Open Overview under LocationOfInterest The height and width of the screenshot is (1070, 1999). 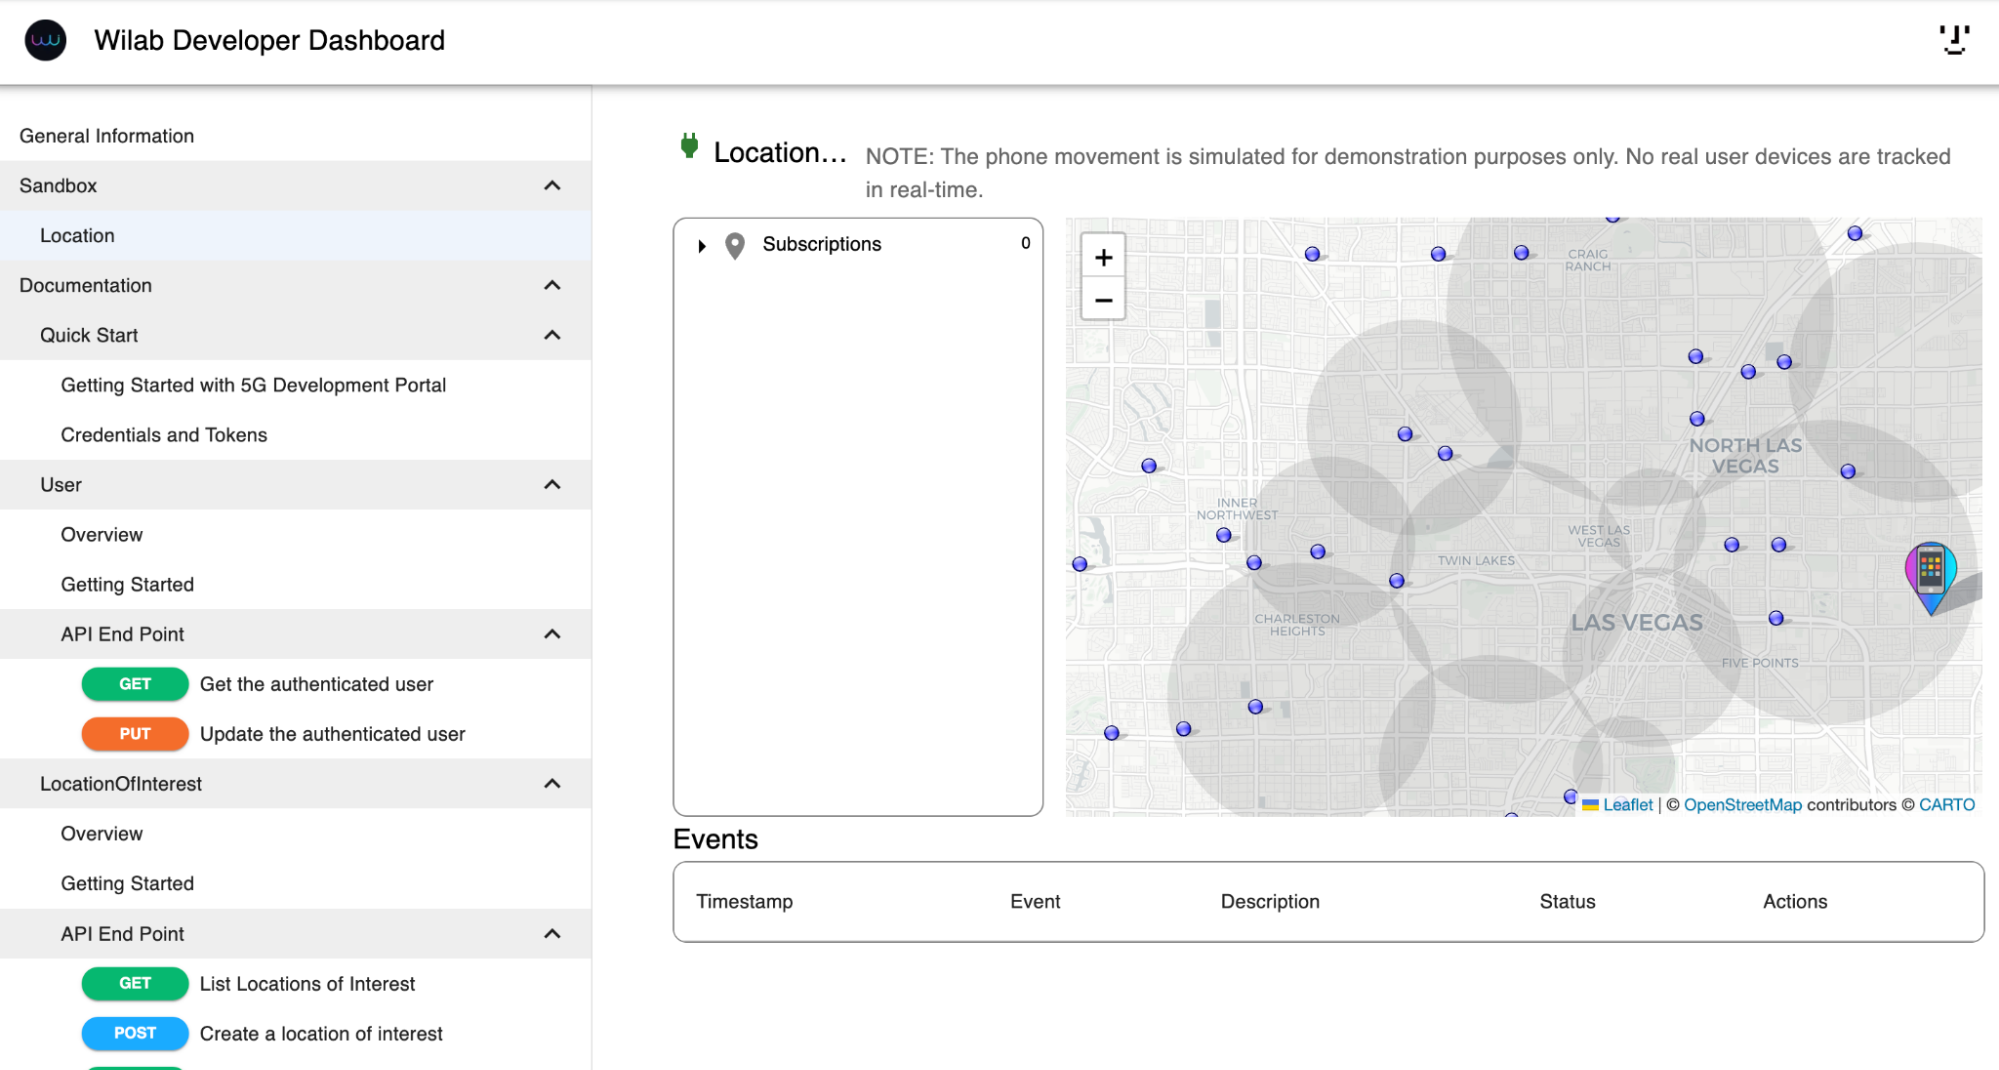click(295, 834)
